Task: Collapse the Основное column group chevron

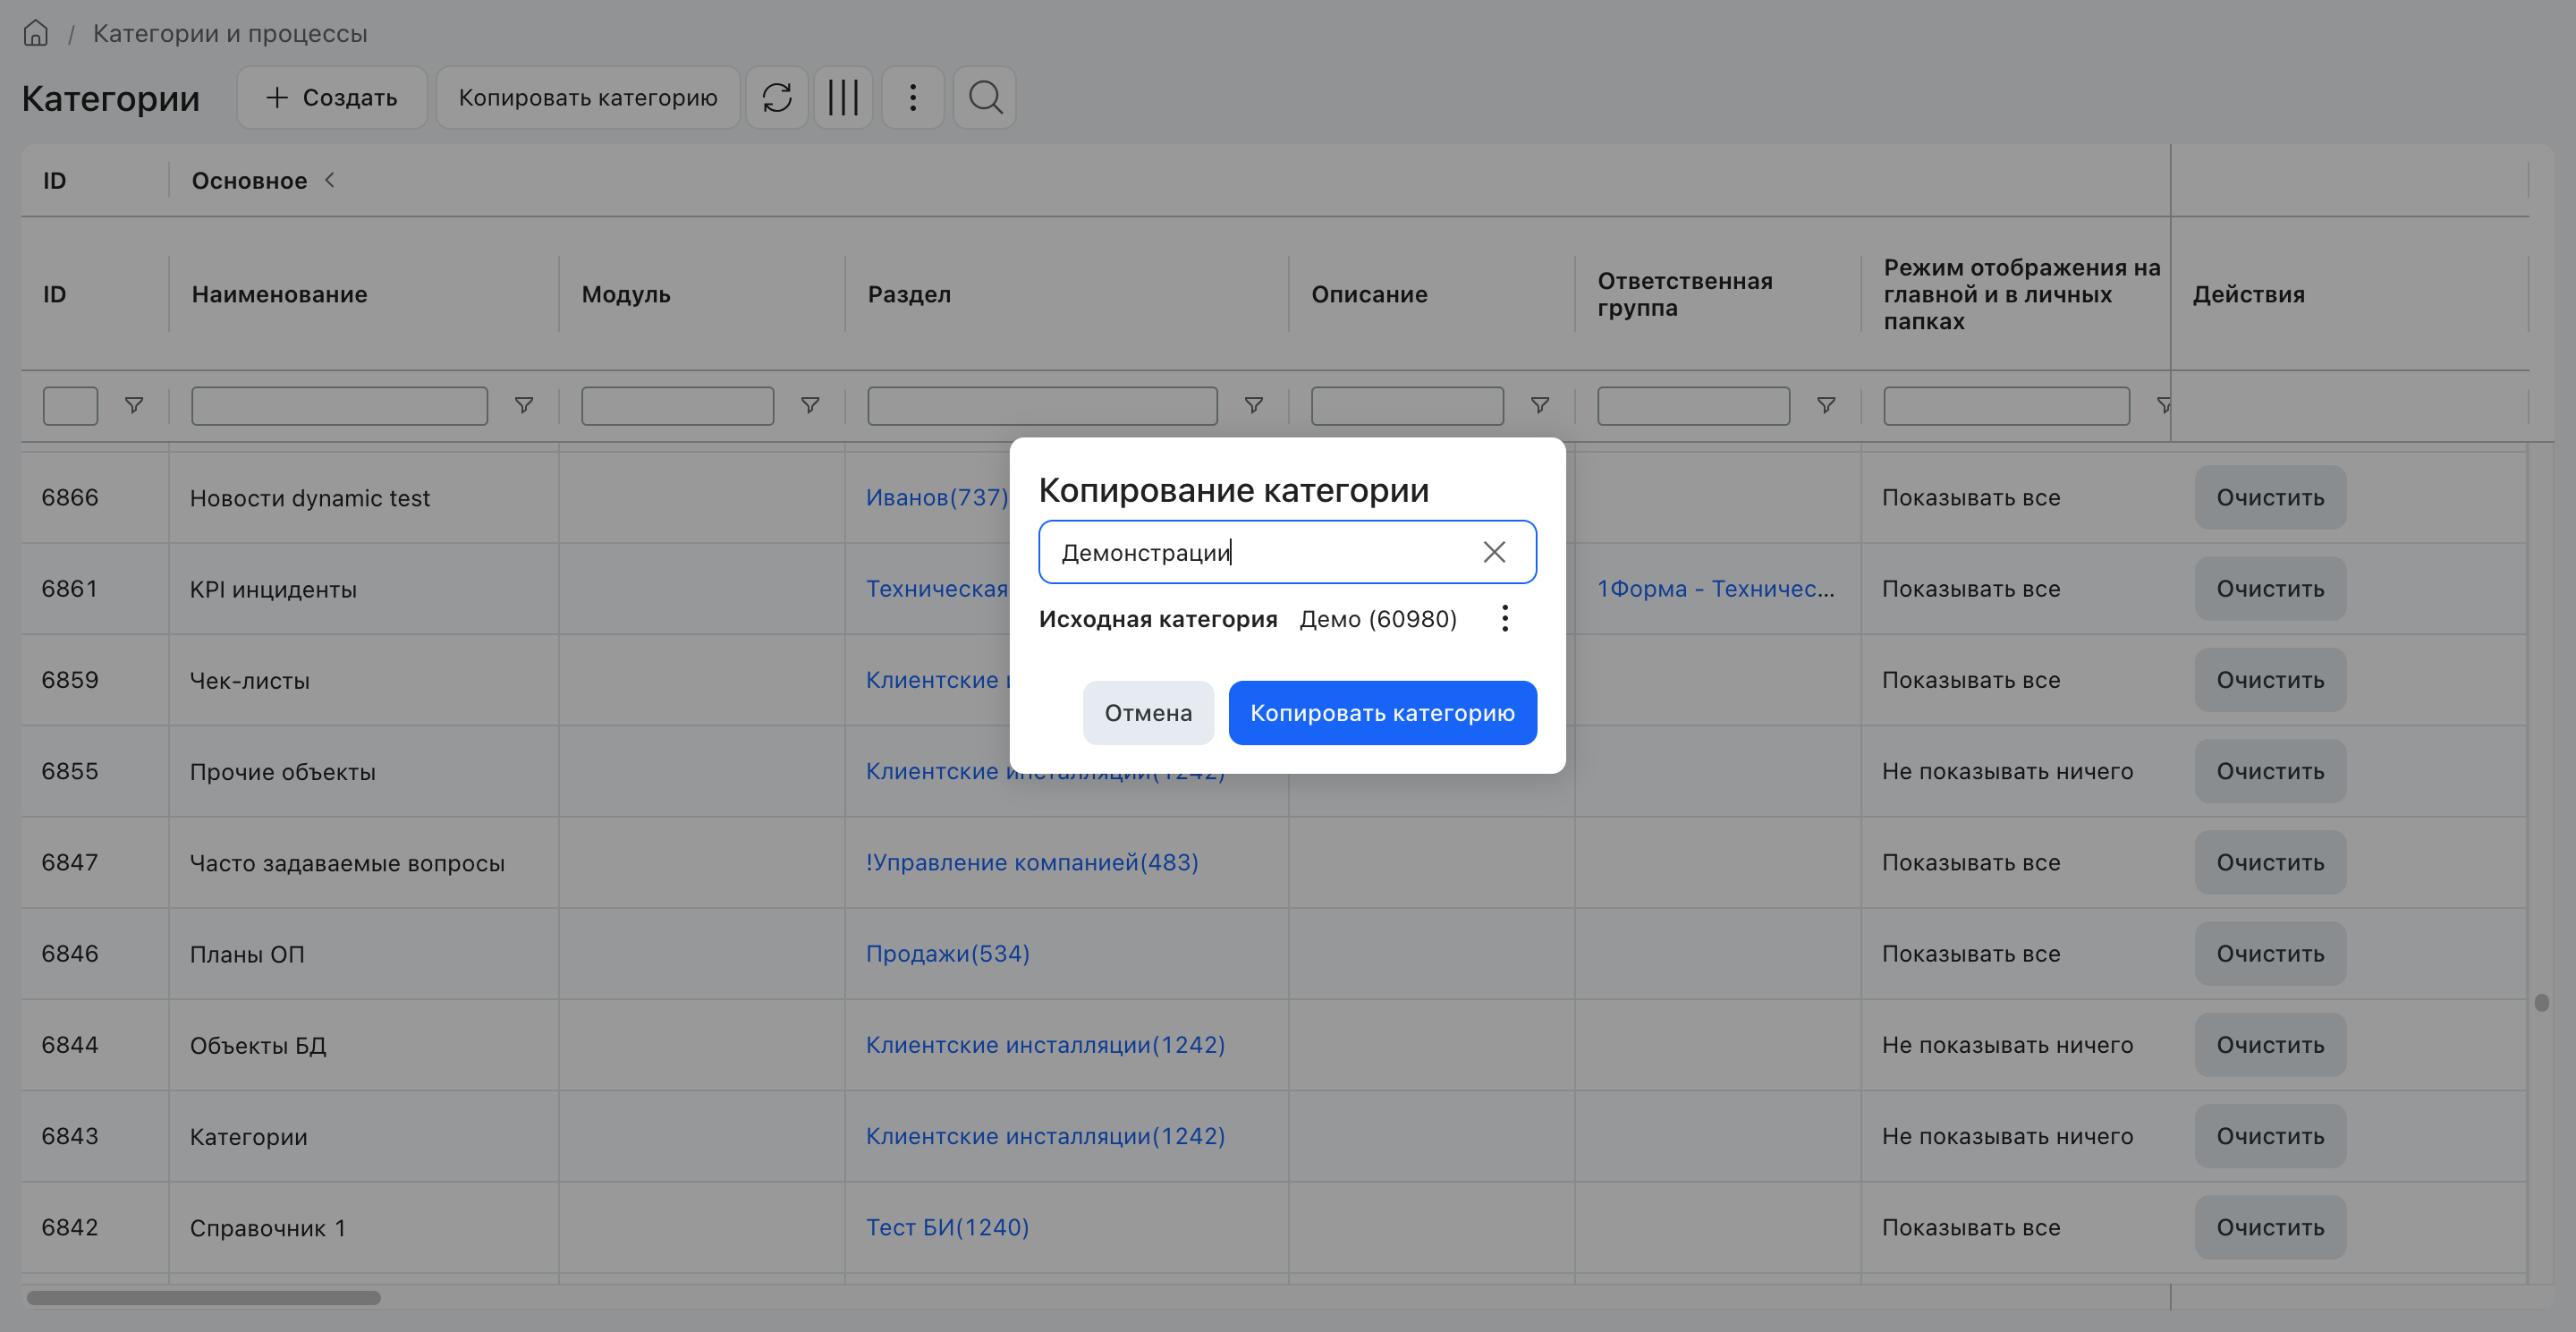Action: [x=329, y=180]
